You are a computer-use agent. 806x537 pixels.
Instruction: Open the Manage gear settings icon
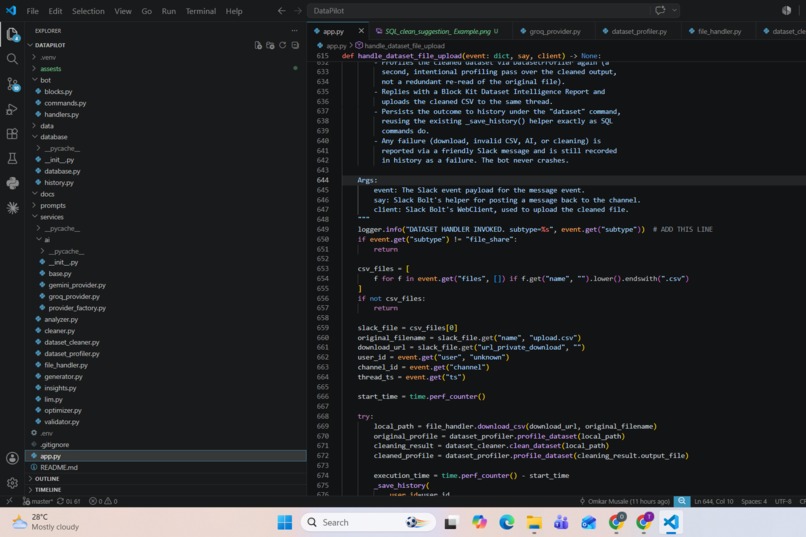point(12,483)
